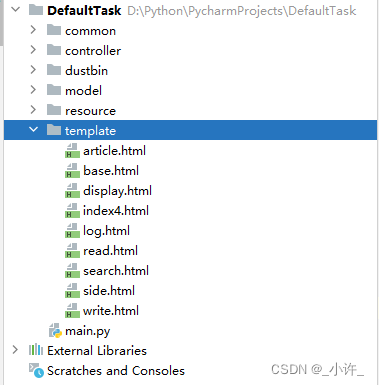Expand the common folder arrow
This screenshot has width=379, height=385.
point(33,30)
